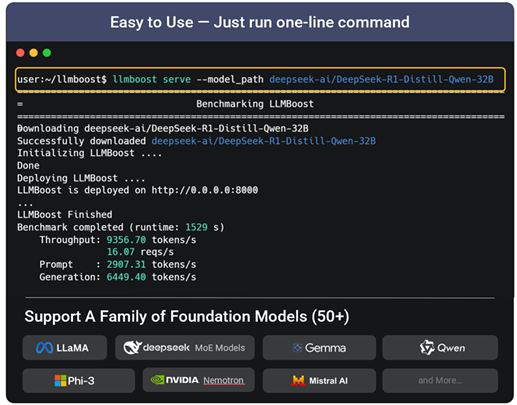The image size is (517, 405).
Task: Click throughput value 9356.70
Action: [126, 240]
